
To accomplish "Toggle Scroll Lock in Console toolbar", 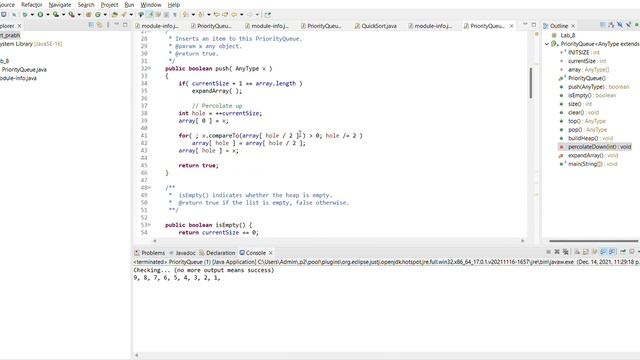I will tap(586, 252).
